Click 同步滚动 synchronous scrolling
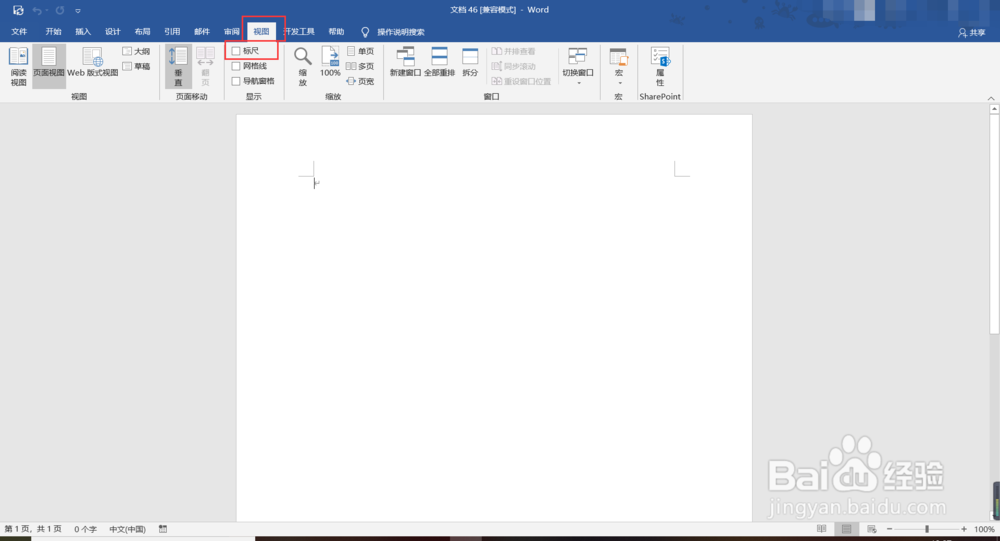The height and width of the screenshot is (541, 1000). pos(513,66)
